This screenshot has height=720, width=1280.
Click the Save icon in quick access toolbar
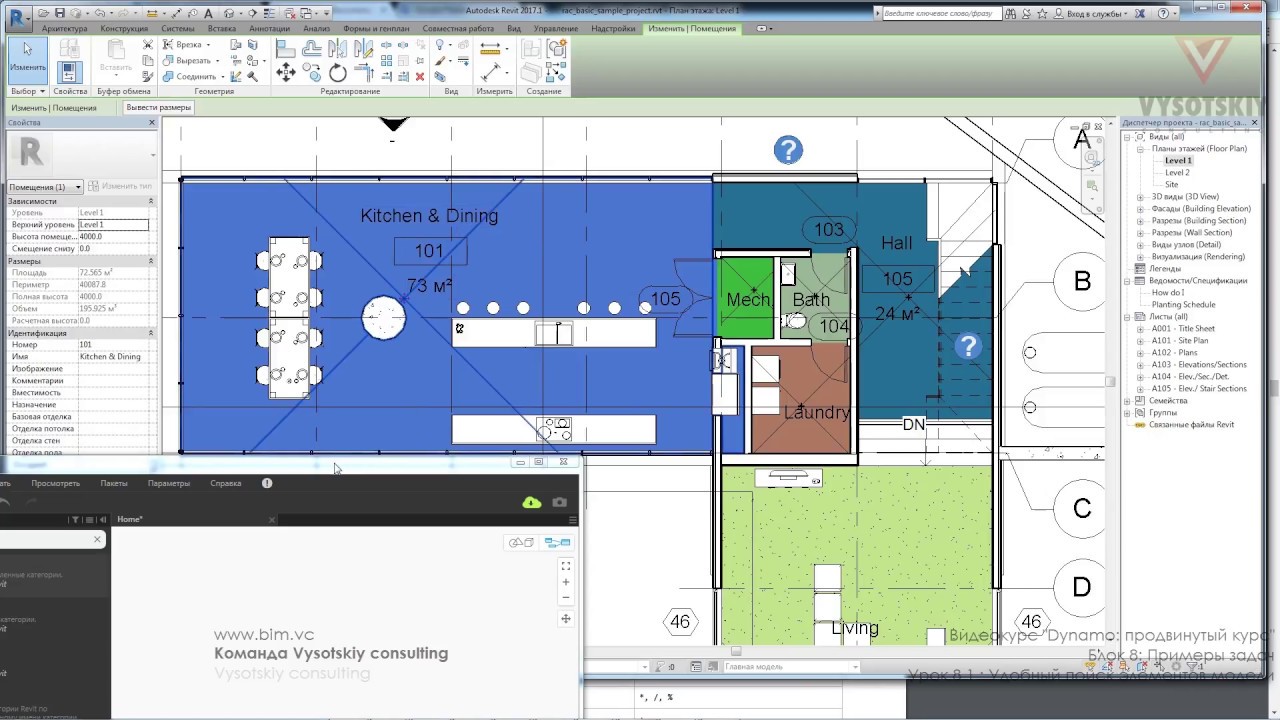[60, 13]
